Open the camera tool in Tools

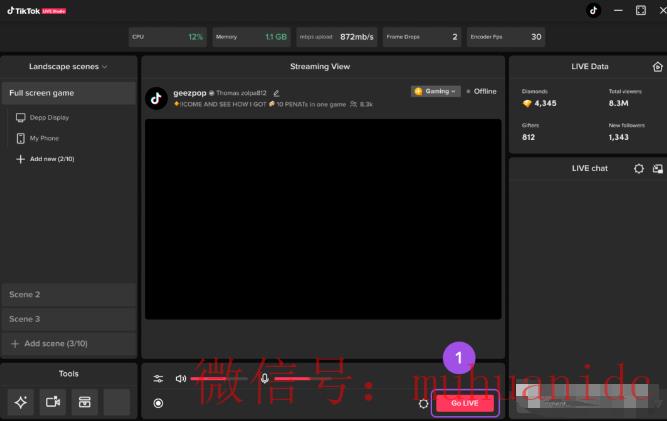click(x=53, y=402)
